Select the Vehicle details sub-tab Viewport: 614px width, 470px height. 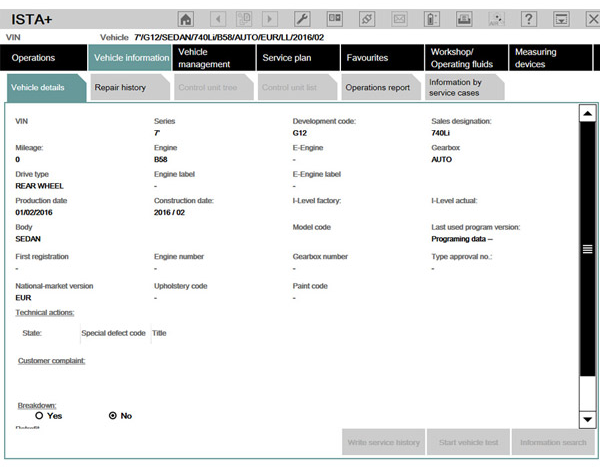click(x=46, y=88)
